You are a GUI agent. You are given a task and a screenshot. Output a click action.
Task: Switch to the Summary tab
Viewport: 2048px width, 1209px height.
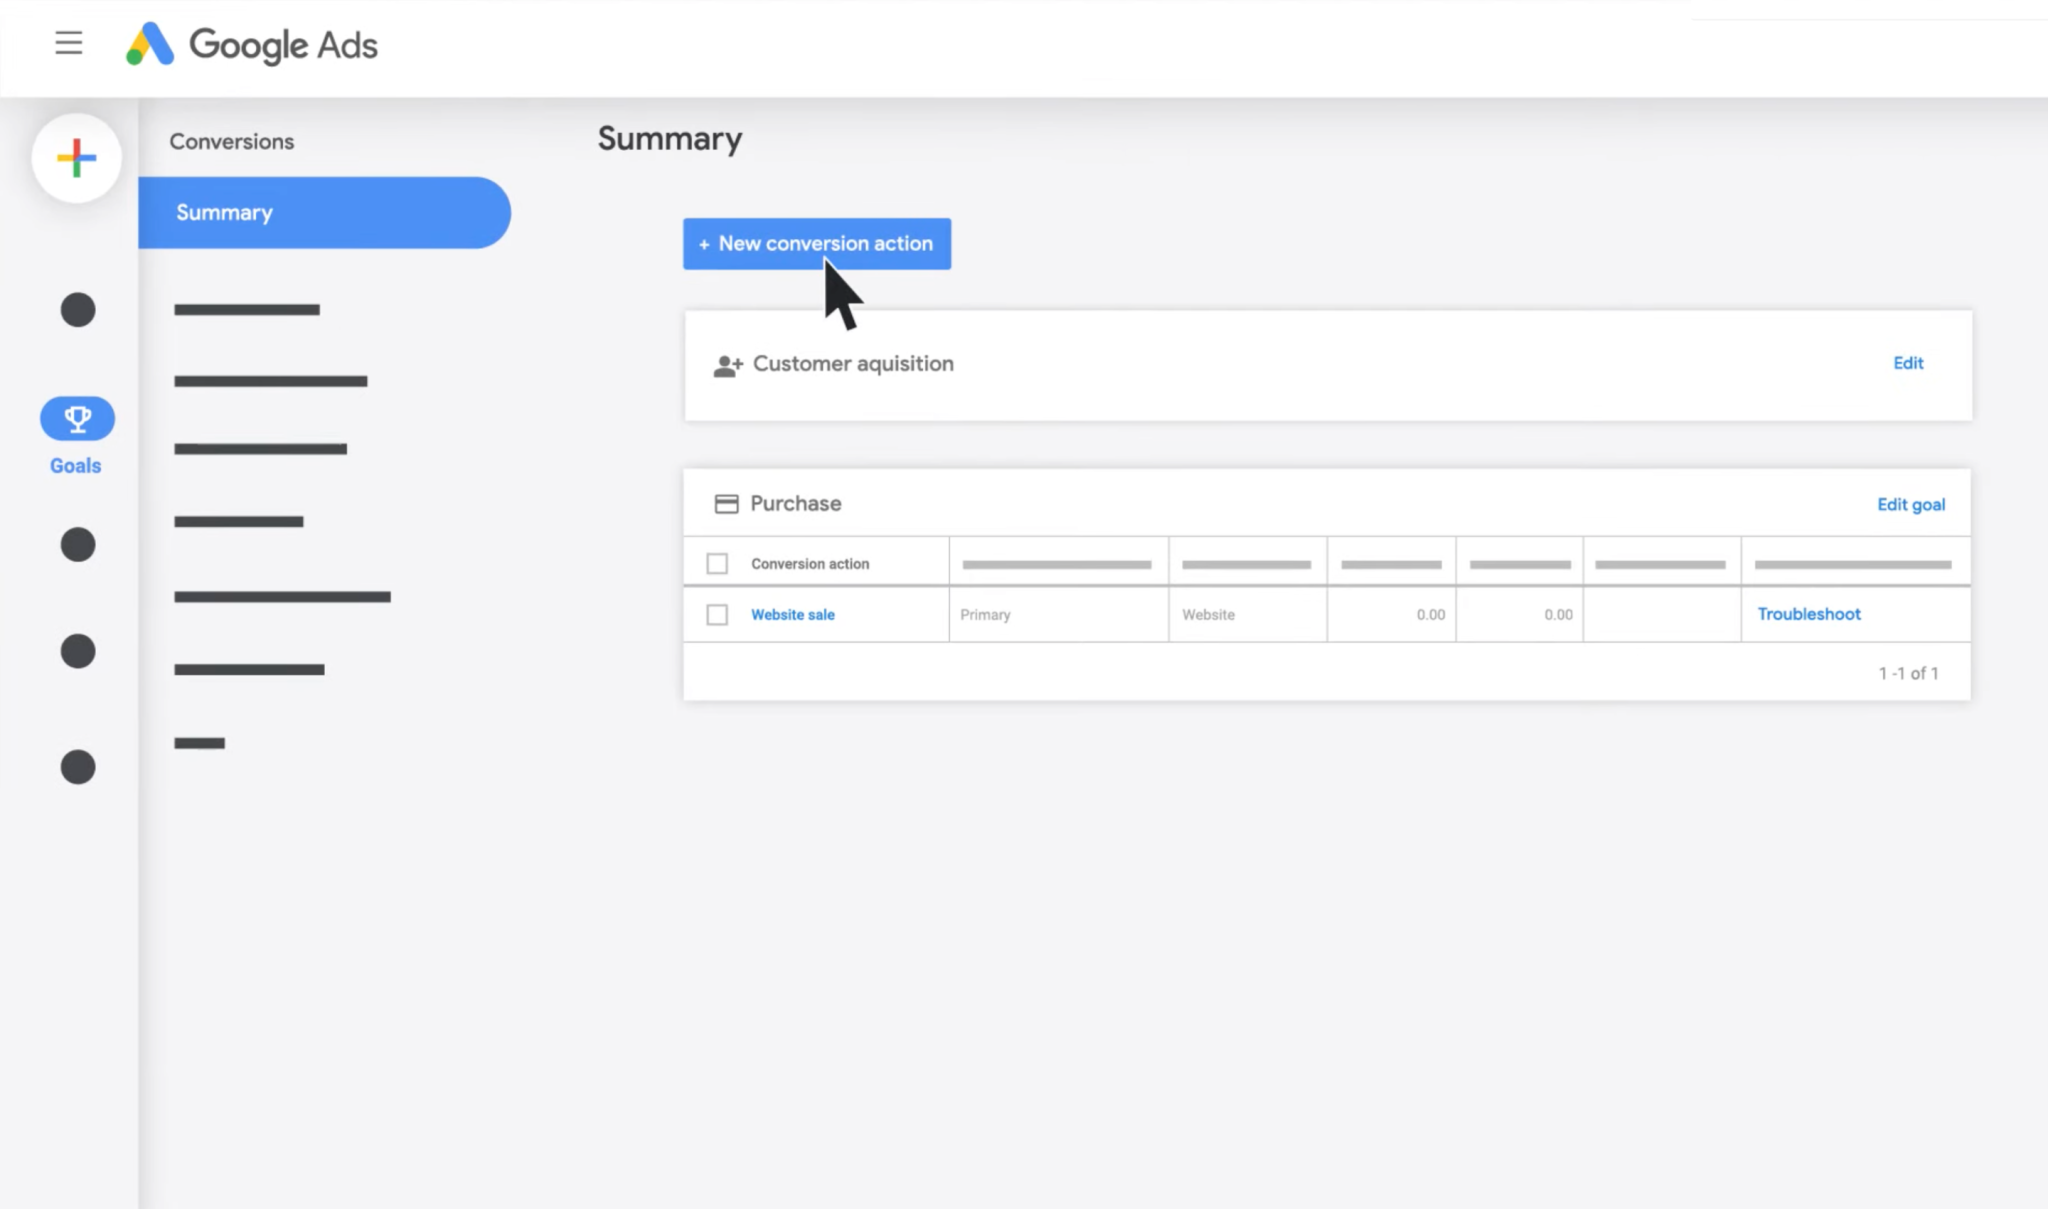tap(224, 212)
